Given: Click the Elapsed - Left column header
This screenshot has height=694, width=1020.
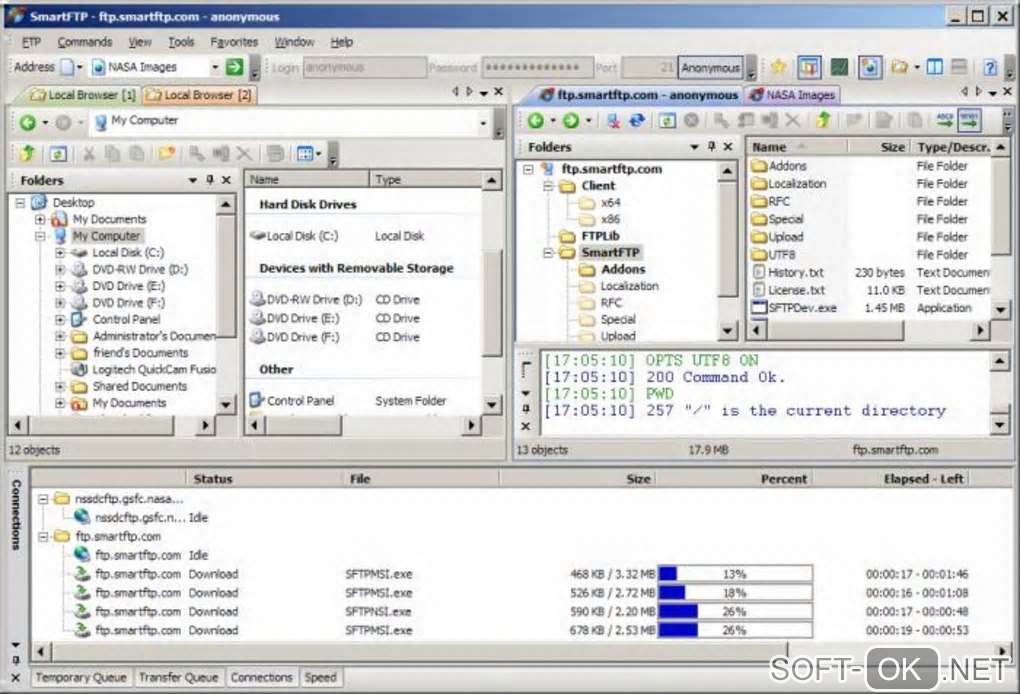Looking at the screenshot, I should pyautogui.click(x=891, y=479).
